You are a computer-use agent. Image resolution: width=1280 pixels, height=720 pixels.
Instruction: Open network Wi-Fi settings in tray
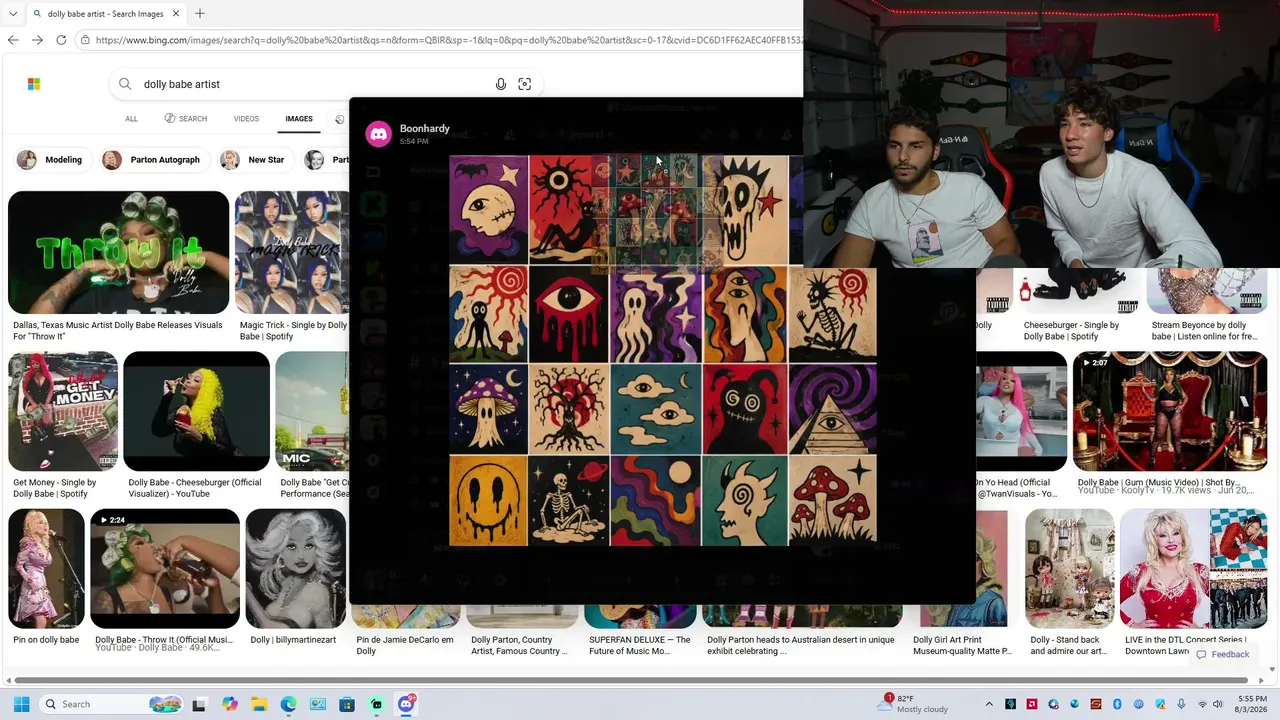click(x=1202, y=704)
